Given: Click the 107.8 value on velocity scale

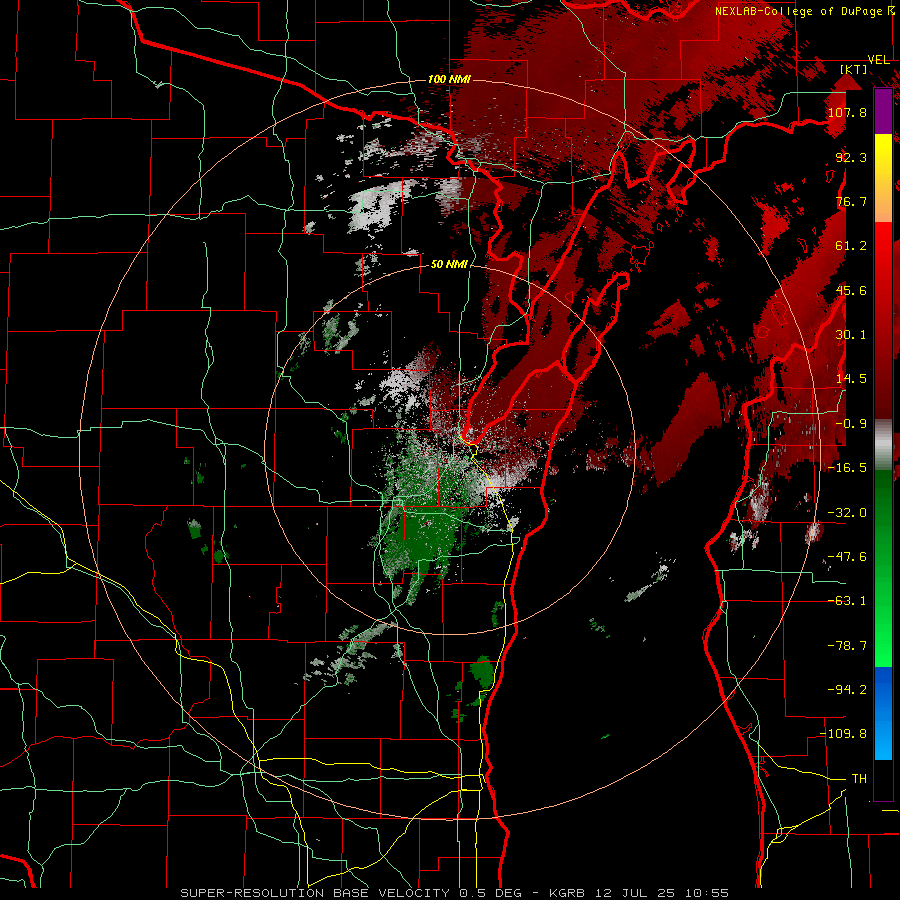Looking at the screenshot, I should coord(847,112).
